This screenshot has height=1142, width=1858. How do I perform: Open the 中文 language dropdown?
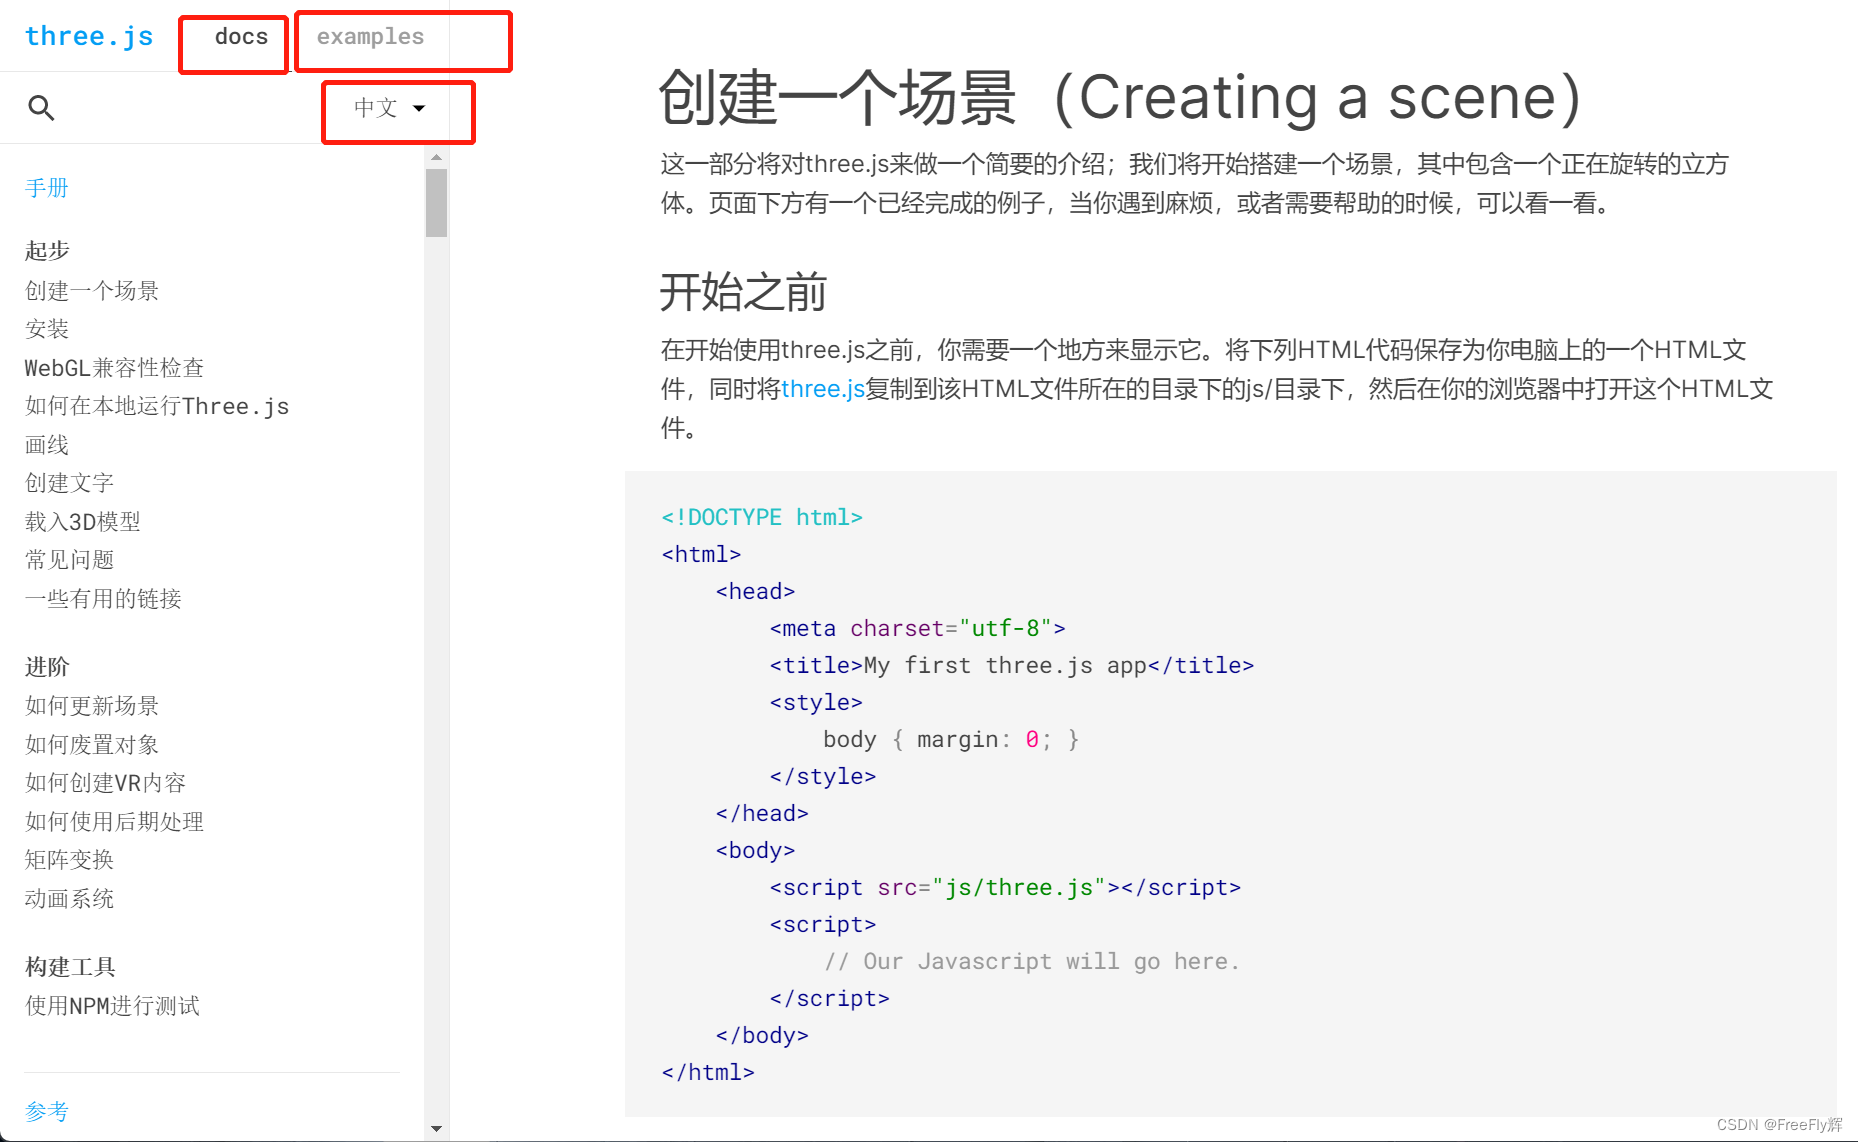point(390,108)
